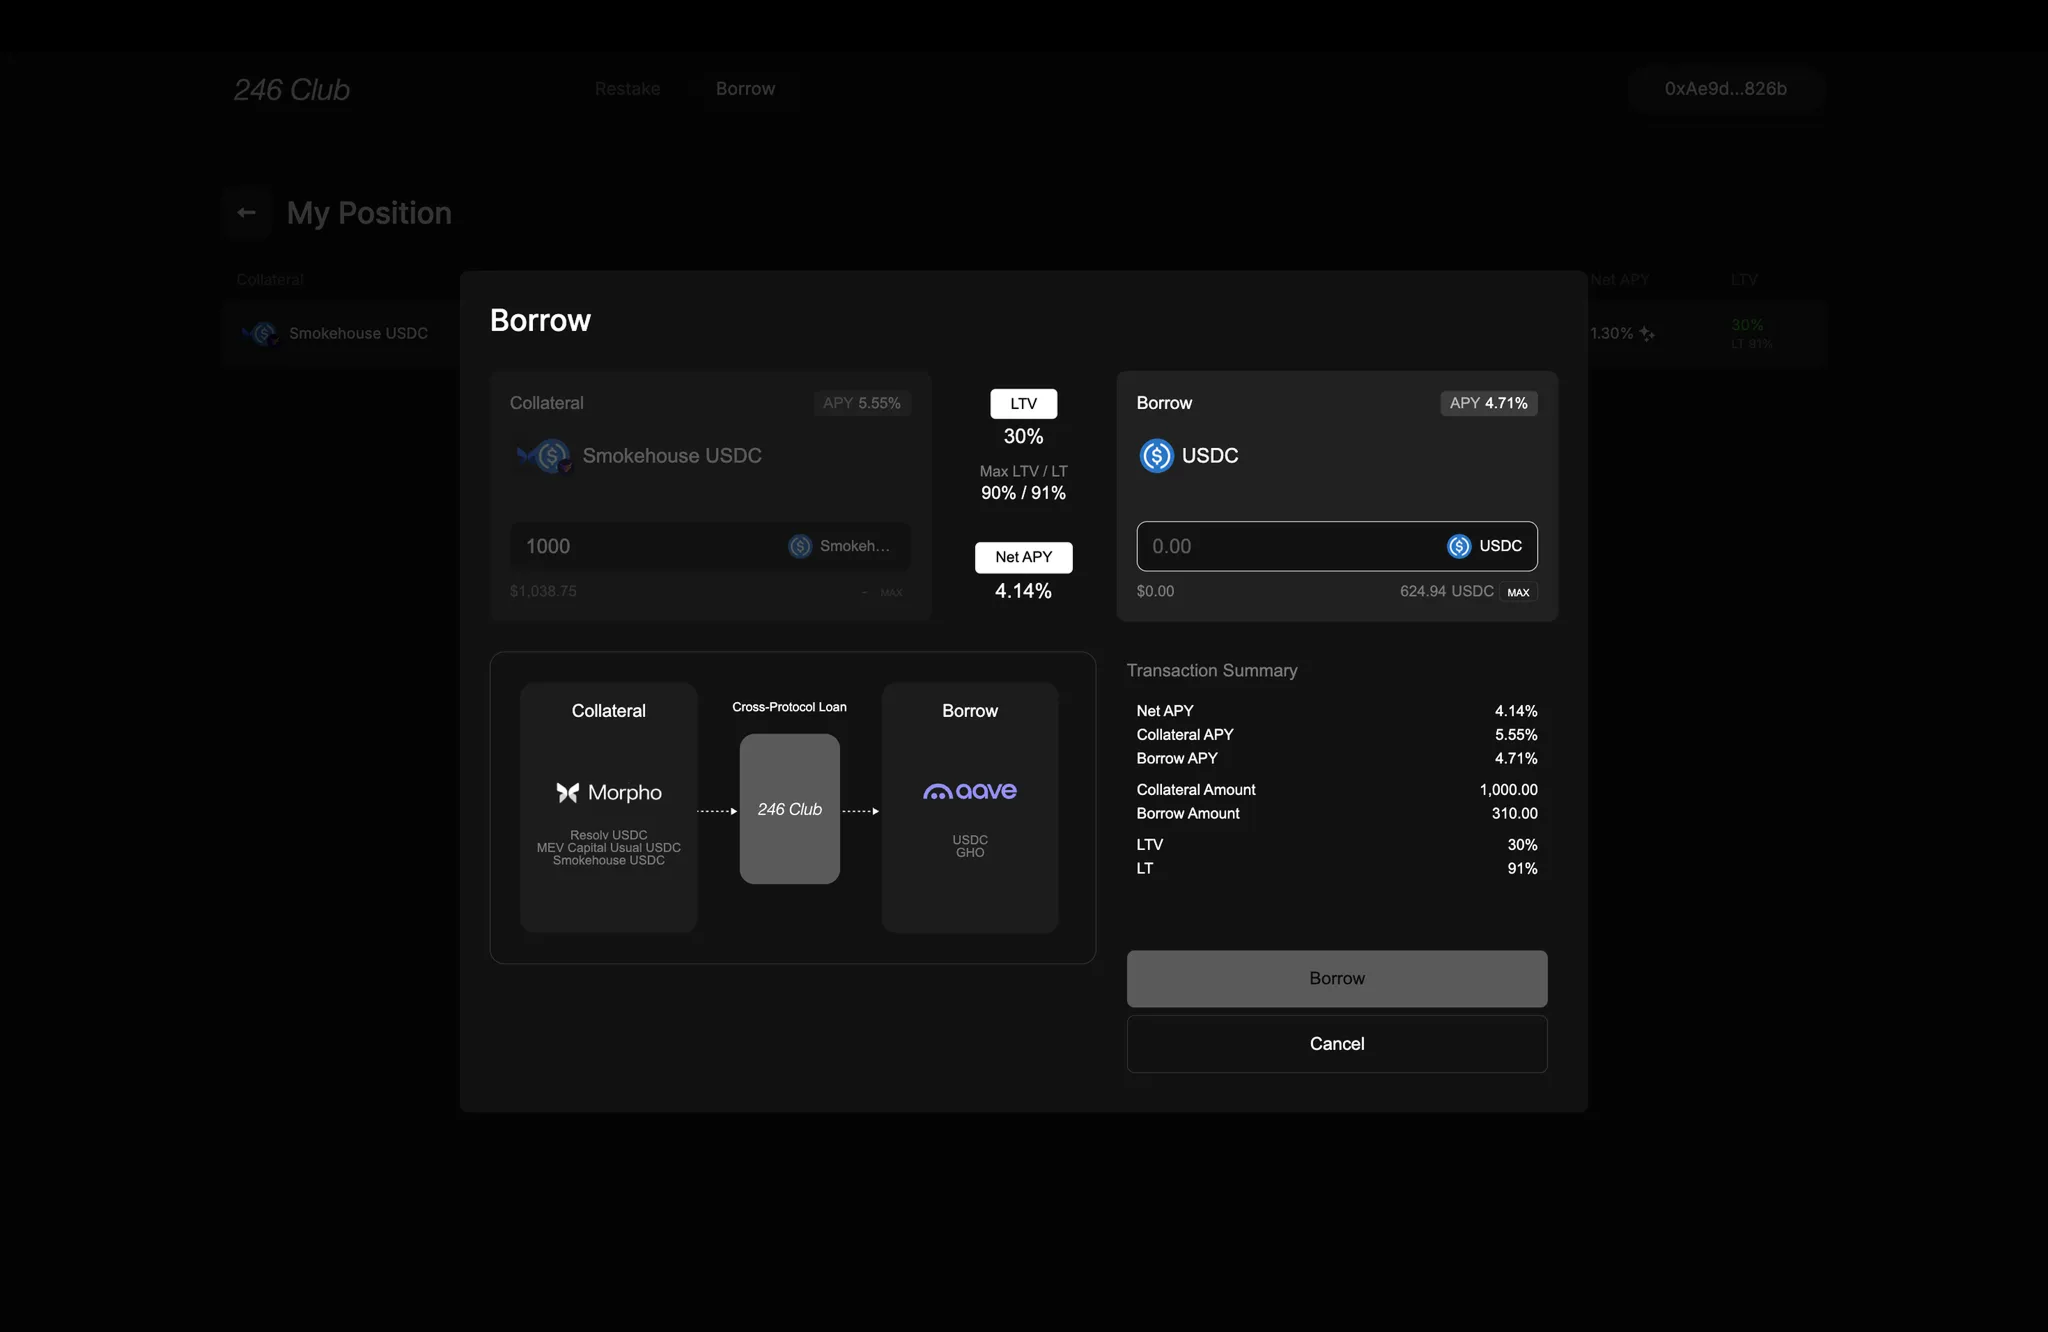Click the Aave logo in the Borrow card
The height and width of the screenshot is (1332, 2048).
[969, 791]
